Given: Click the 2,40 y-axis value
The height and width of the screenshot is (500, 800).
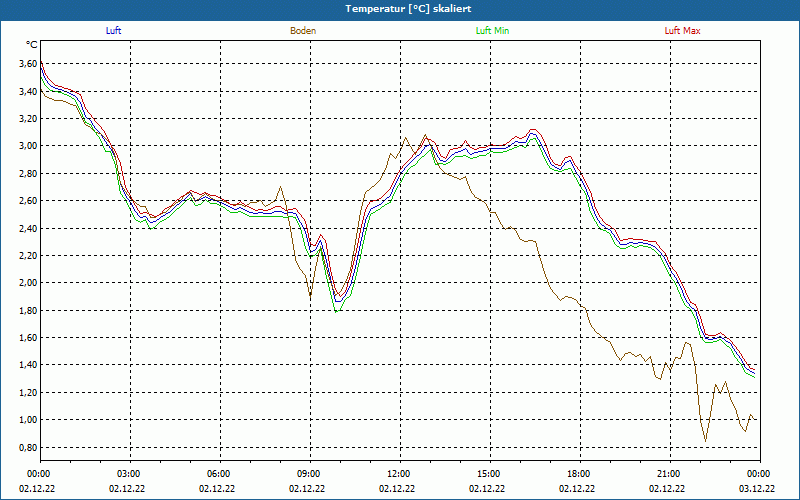Looking at the screenshot, I should [x=28, y=228].
